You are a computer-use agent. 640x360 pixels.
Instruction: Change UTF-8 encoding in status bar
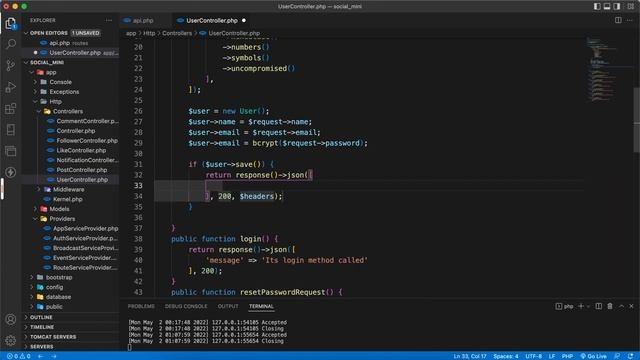click(533, 356)
